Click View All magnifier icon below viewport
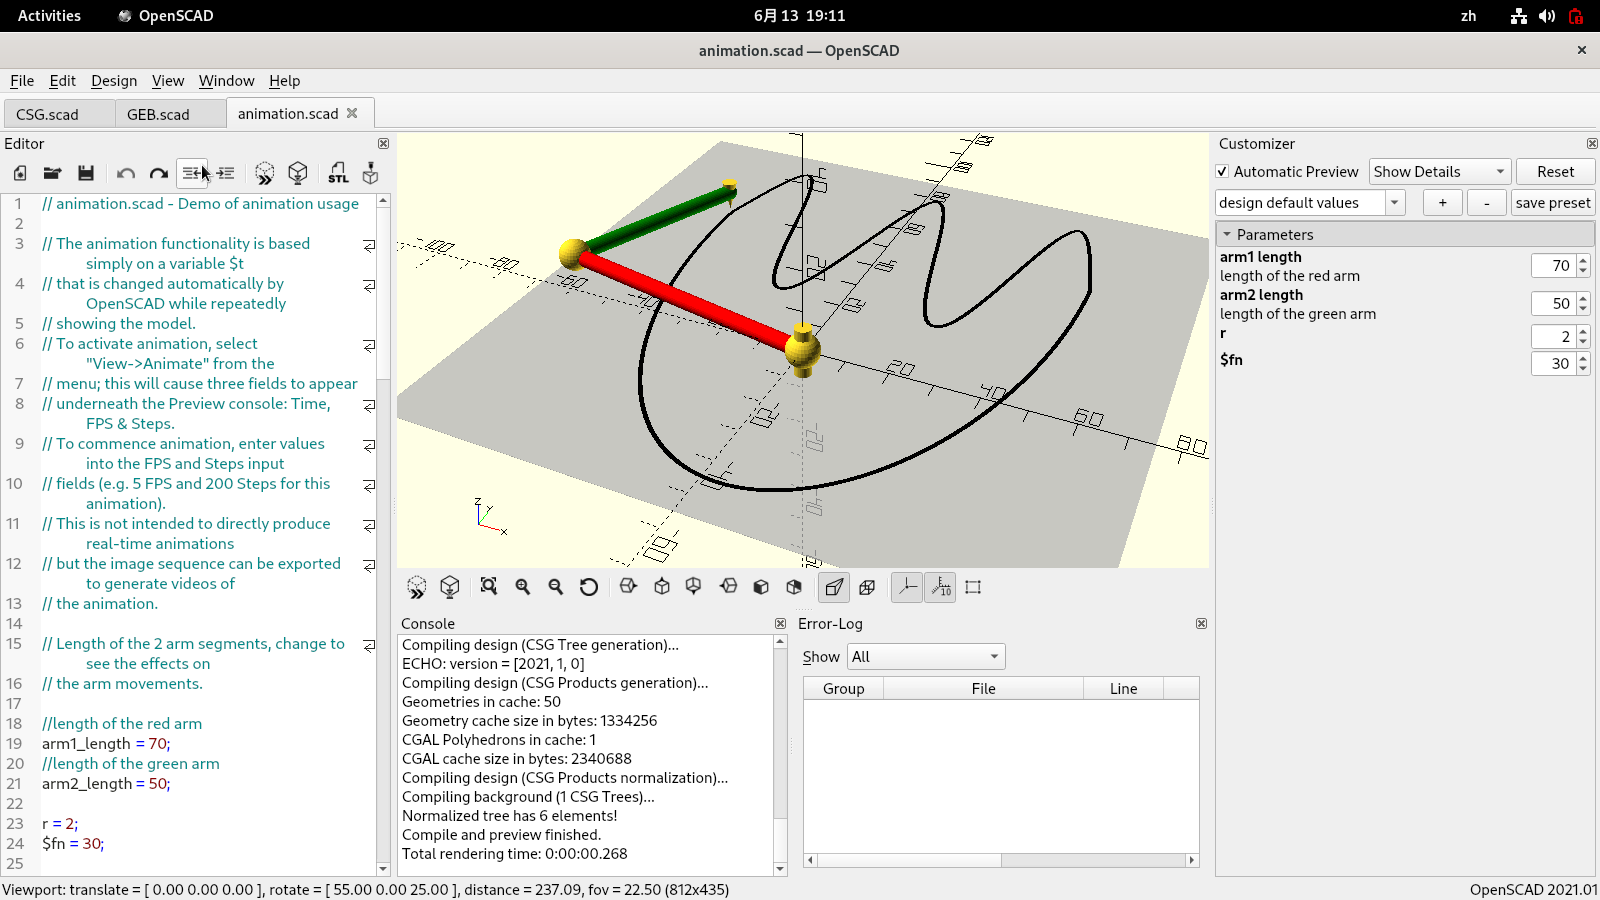The height and width of the screenshot is (900, 1600). (x=488, y=587)
